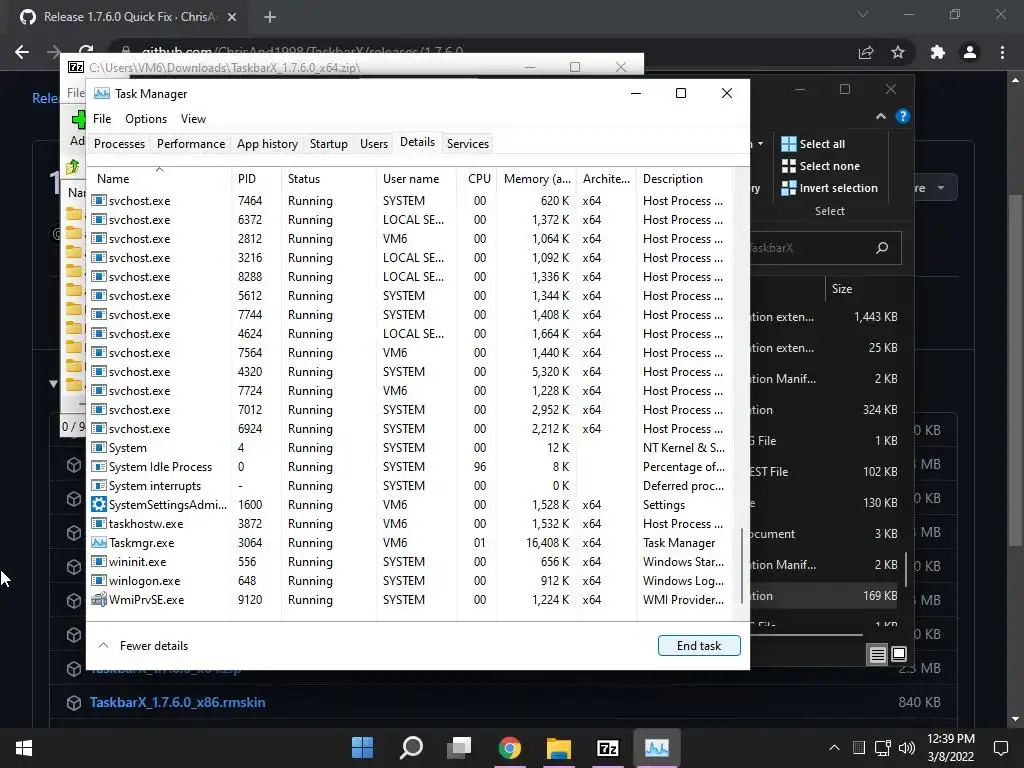This screenshot has height=768, width=1024.
Task: Switch to App history tab
Action: (x=267, y=144)
